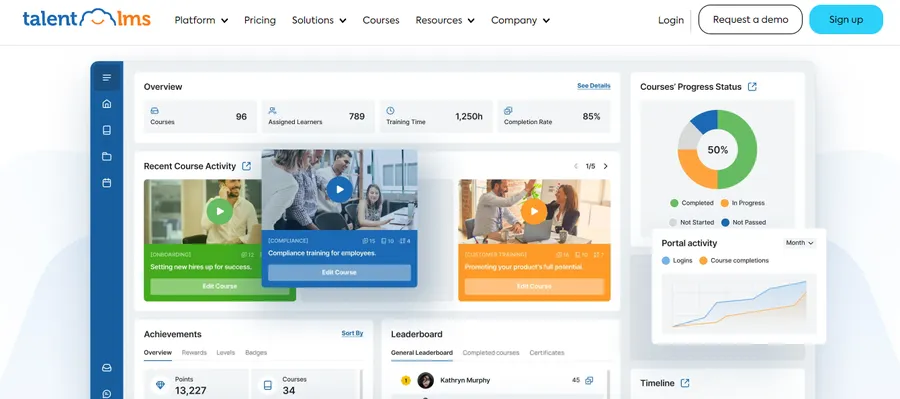This screenshot has height=399, width=900.
Task: Click Sort By in Achievements
Action: (352, 334)
